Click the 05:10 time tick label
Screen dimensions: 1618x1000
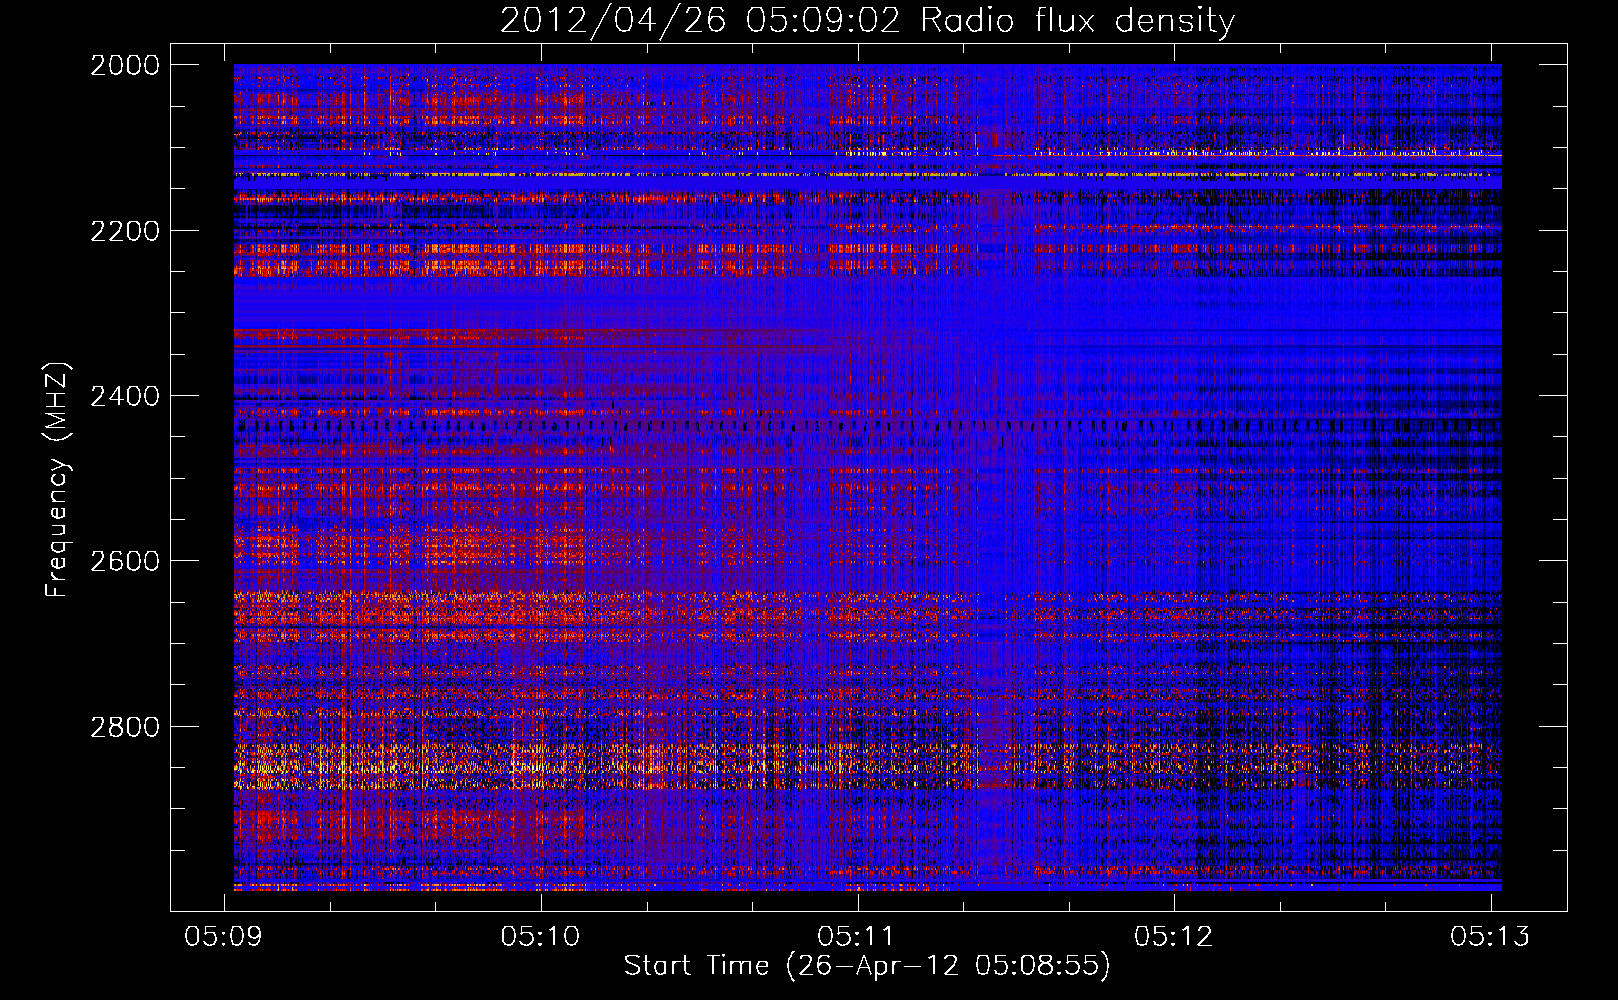coord(541,936)
